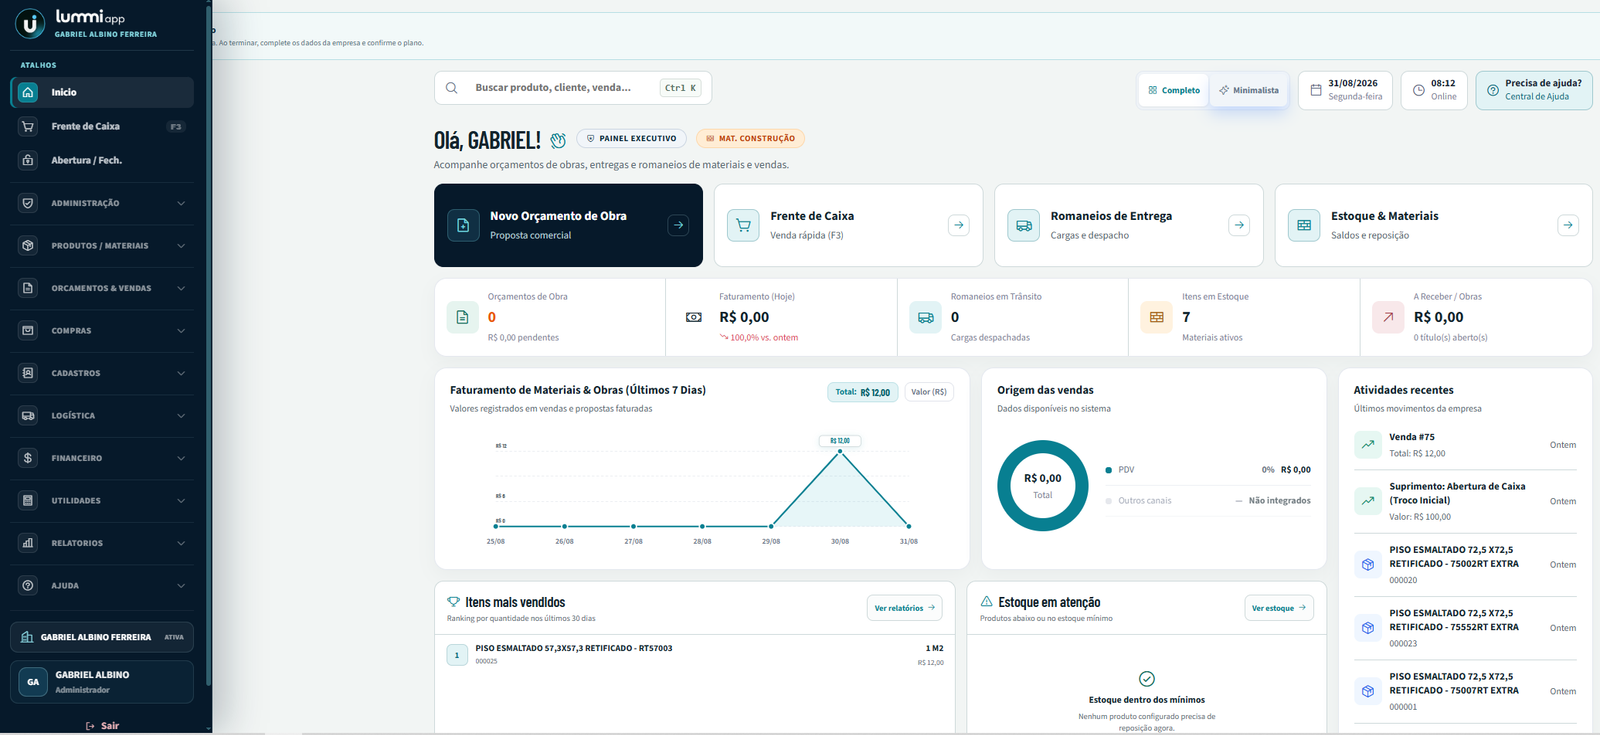Click the Estoque & Materiais card icon
Viewport: 1600px width, 735px height.
1304,225
